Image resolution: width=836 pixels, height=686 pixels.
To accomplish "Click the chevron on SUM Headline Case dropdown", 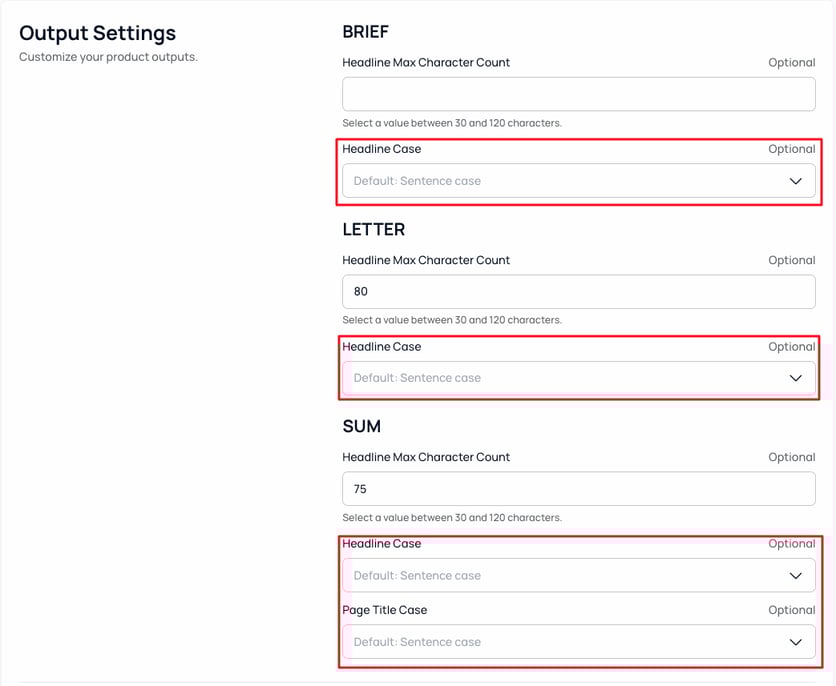I will [x=796, y=575].
